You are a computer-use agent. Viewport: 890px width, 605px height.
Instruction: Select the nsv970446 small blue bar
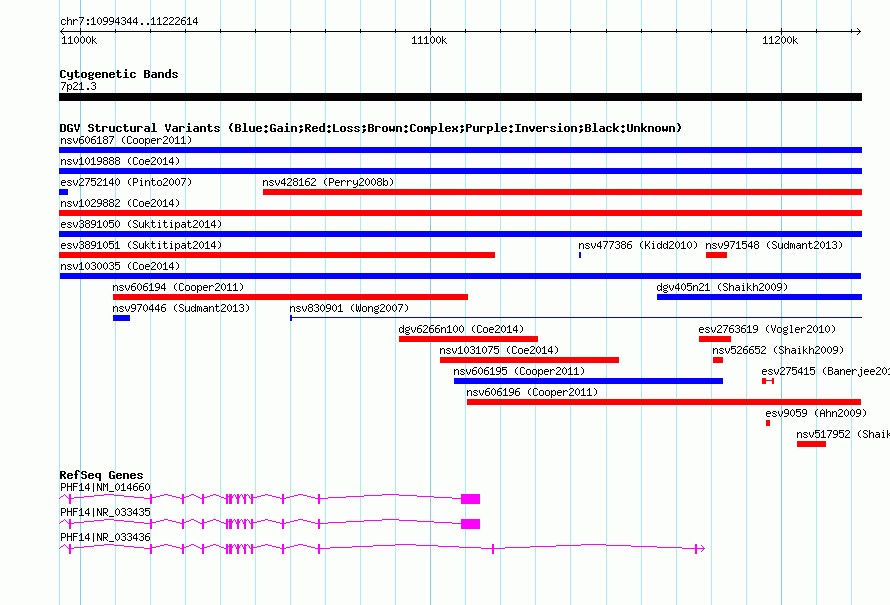121,318
